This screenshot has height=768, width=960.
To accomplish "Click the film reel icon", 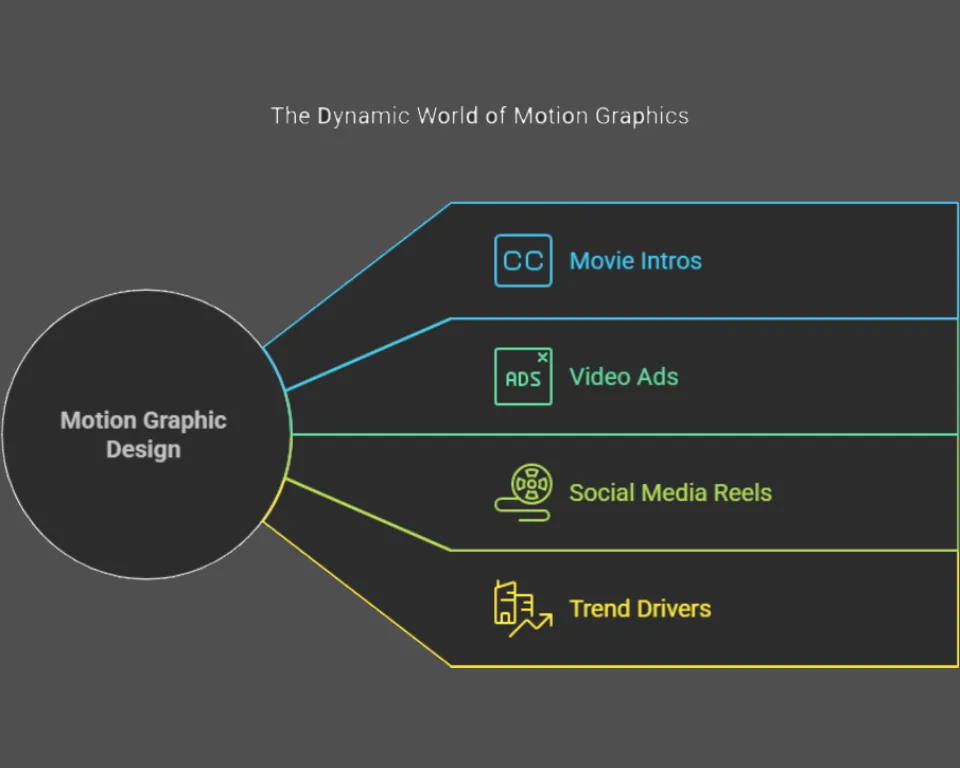I will click(523, 492).
